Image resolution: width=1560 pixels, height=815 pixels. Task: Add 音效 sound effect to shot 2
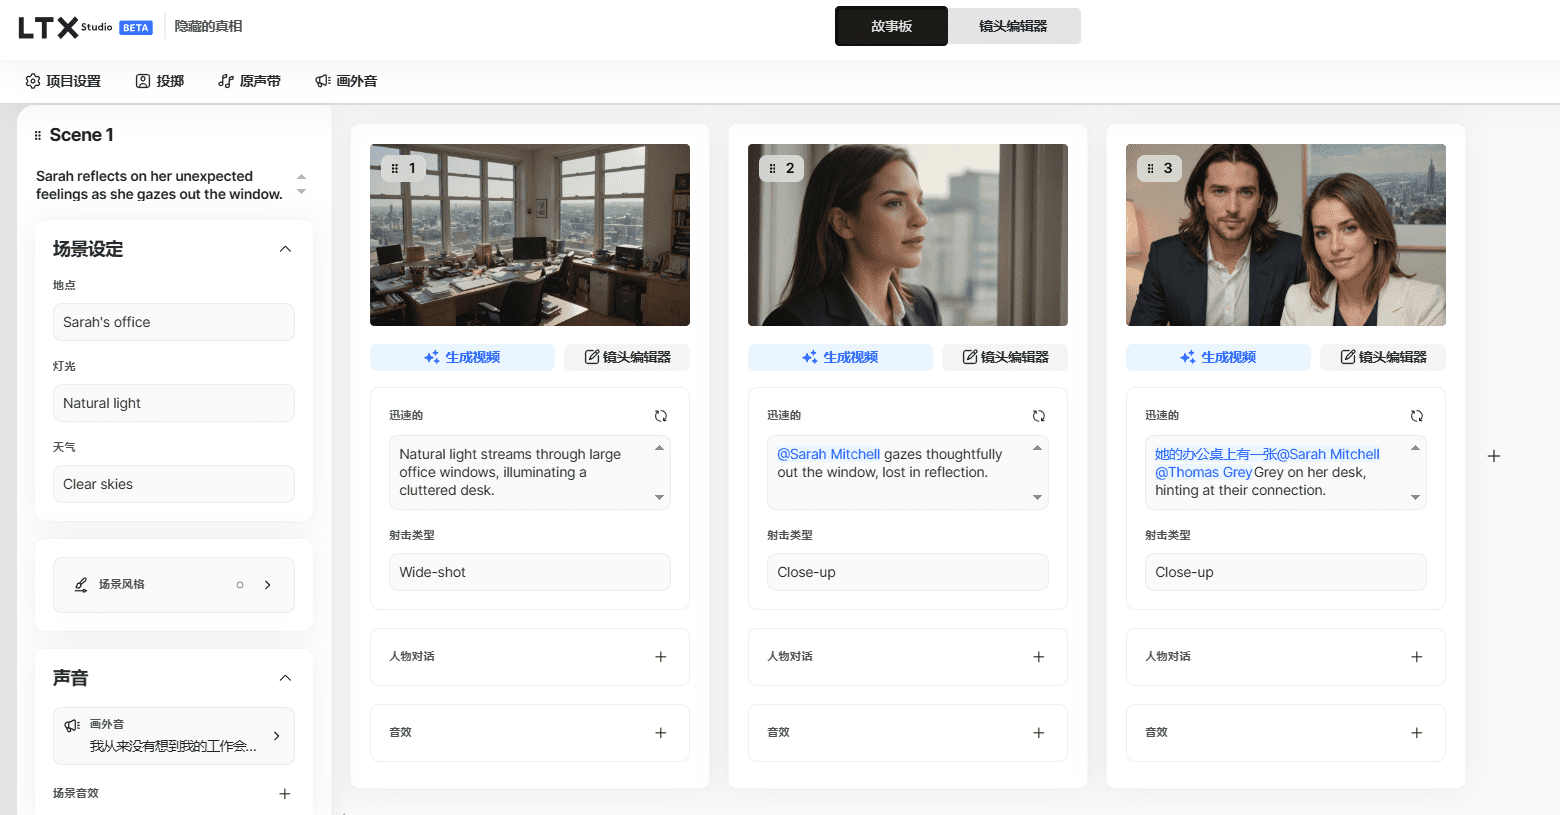pos(1039,733)
